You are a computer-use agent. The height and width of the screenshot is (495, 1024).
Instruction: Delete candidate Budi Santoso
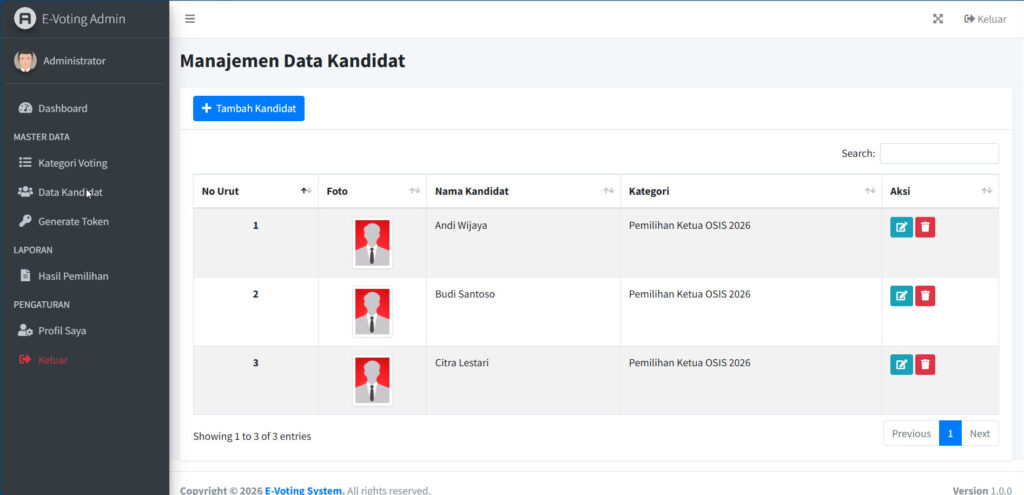(925, 295)
